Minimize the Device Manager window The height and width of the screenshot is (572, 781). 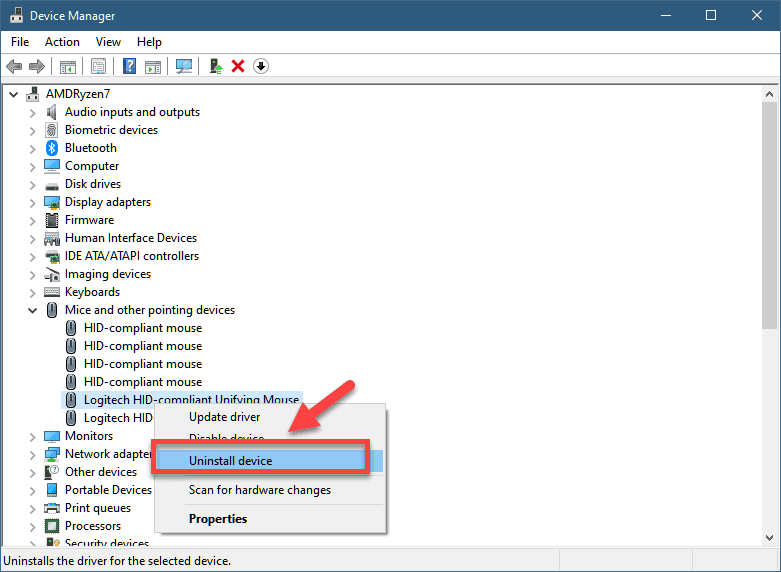coord(666,15)
